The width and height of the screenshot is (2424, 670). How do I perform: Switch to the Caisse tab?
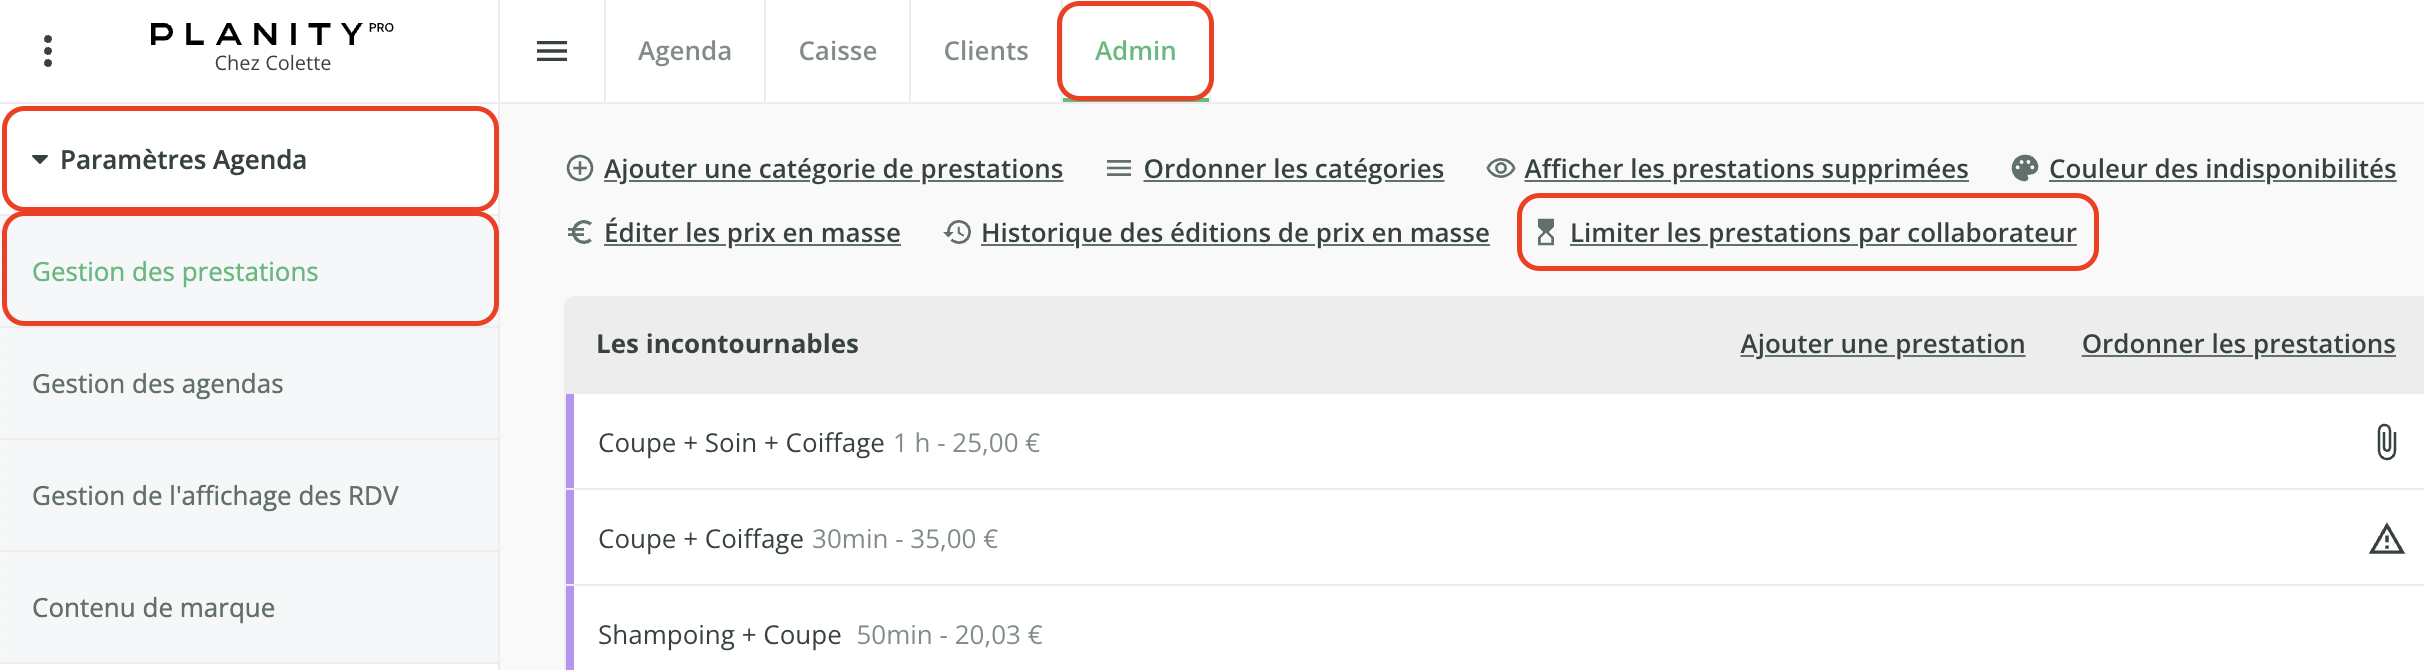pyautogui.click(x=838, y=51)
